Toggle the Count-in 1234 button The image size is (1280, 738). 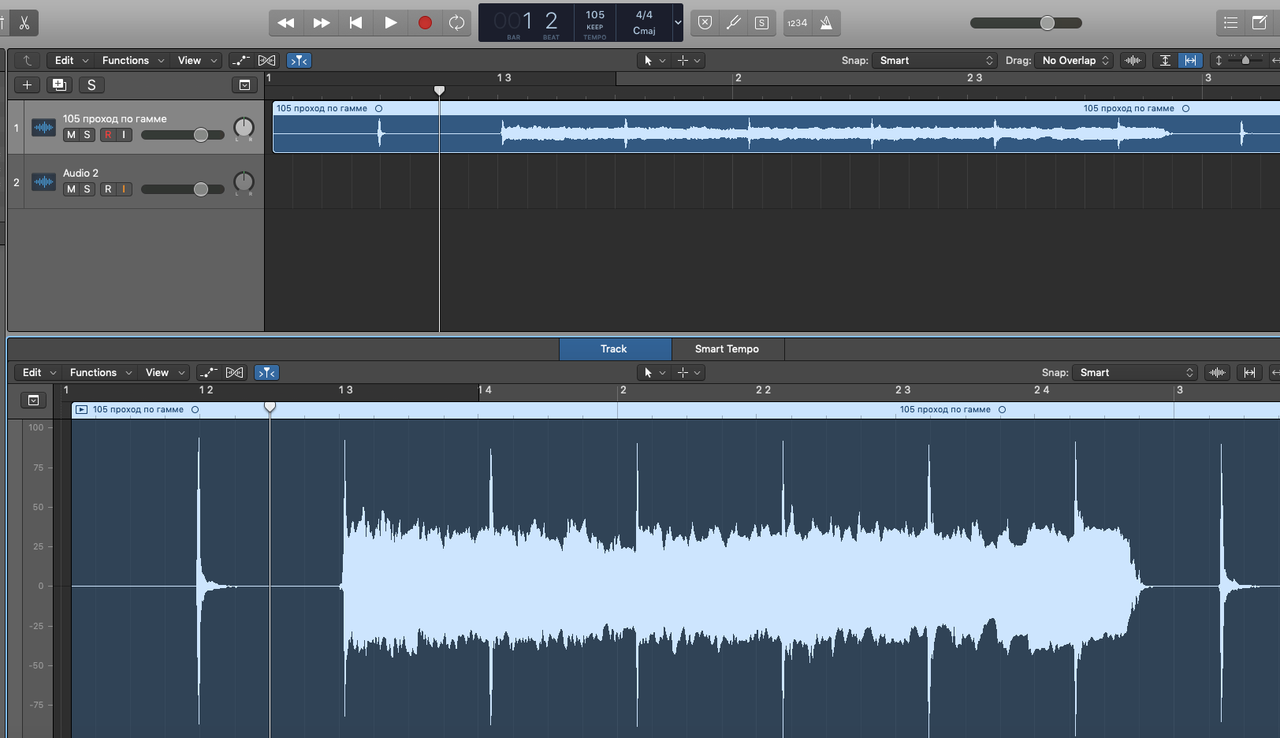click(797, 22)
